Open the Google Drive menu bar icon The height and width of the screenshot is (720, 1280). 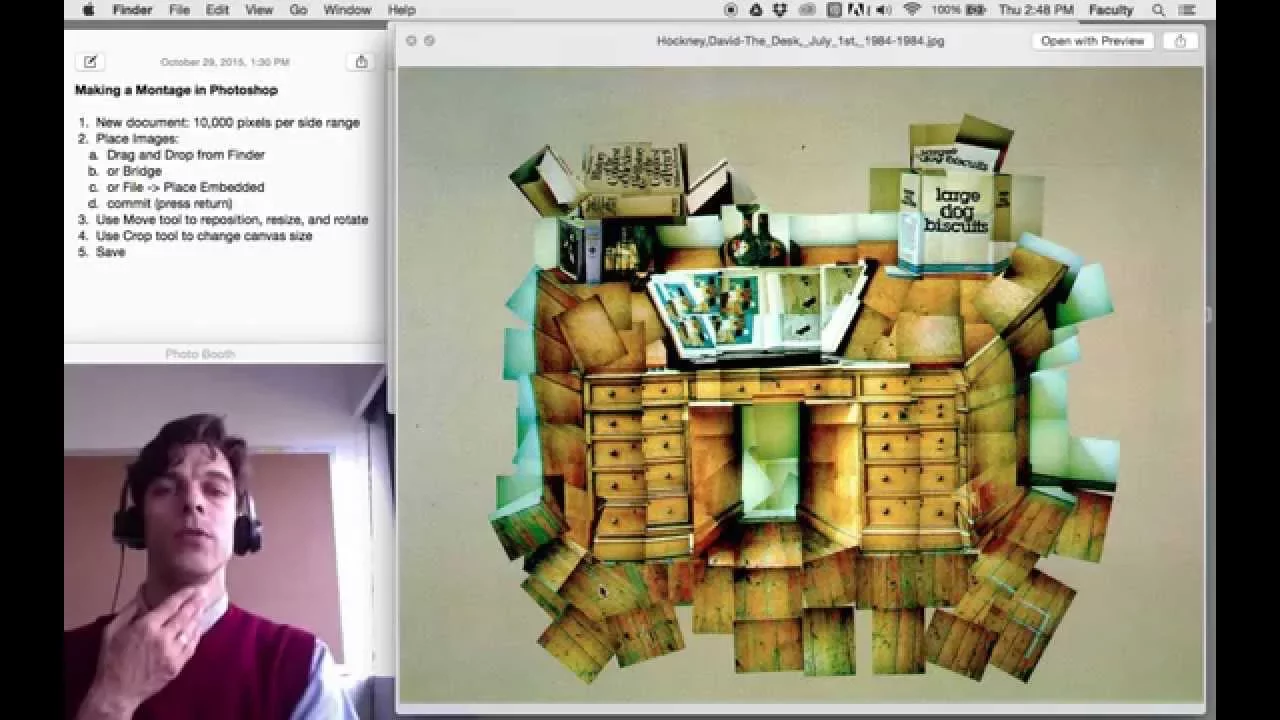756,10
